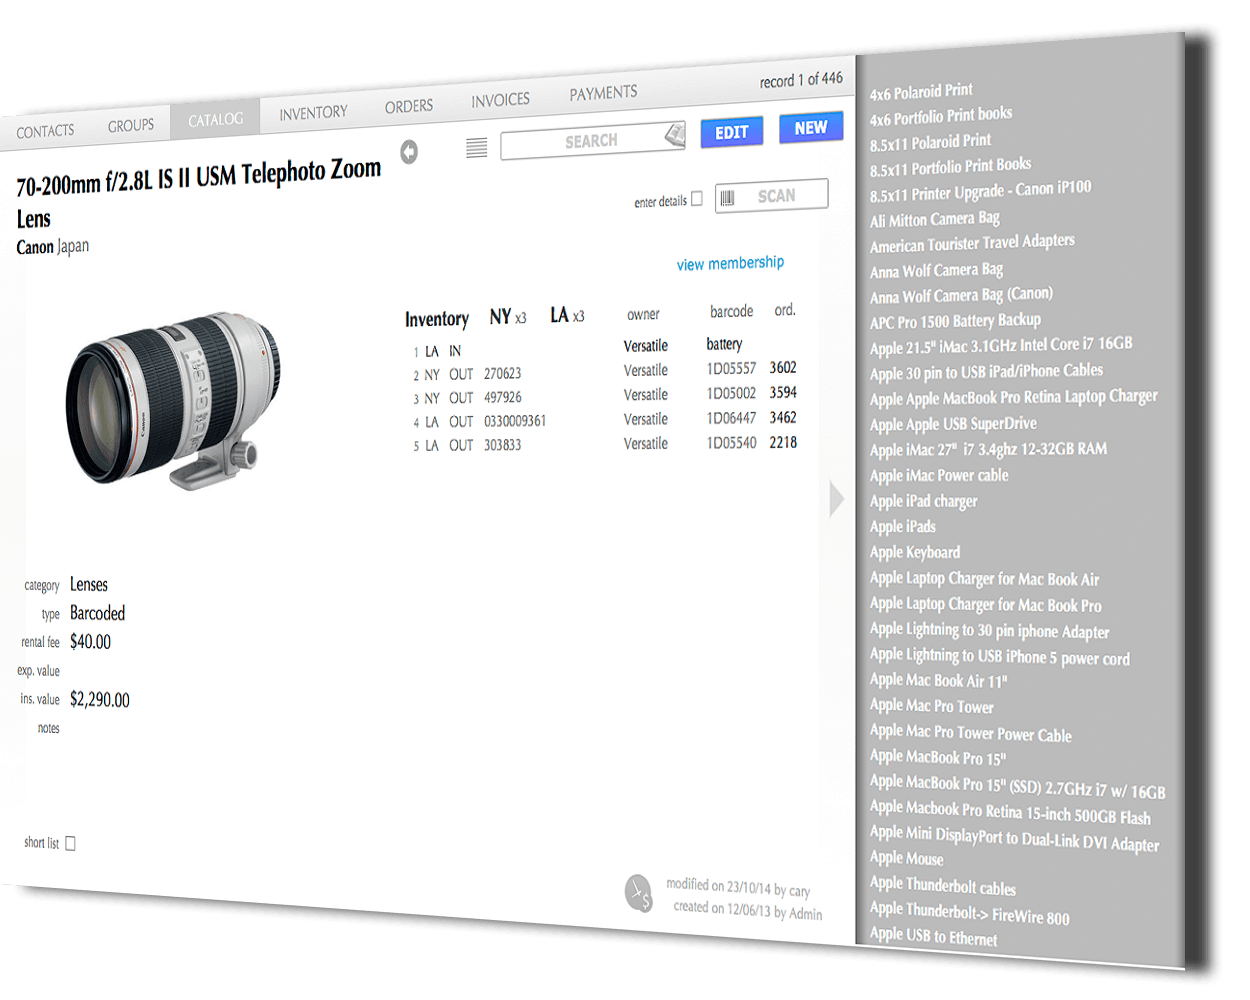
Task: Select Apple Laptop Charger for Mac Book Air
Action: pos(984,579)
